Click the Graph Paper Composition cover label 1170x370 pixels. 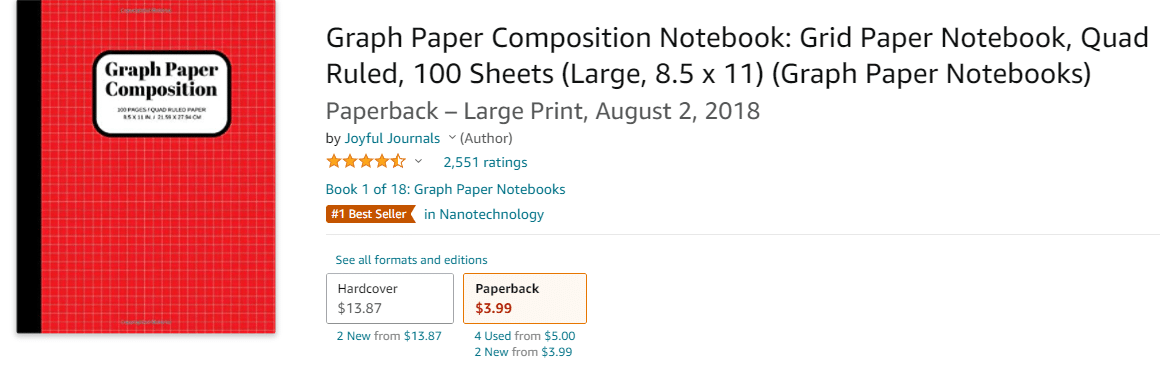pos(161,93)
